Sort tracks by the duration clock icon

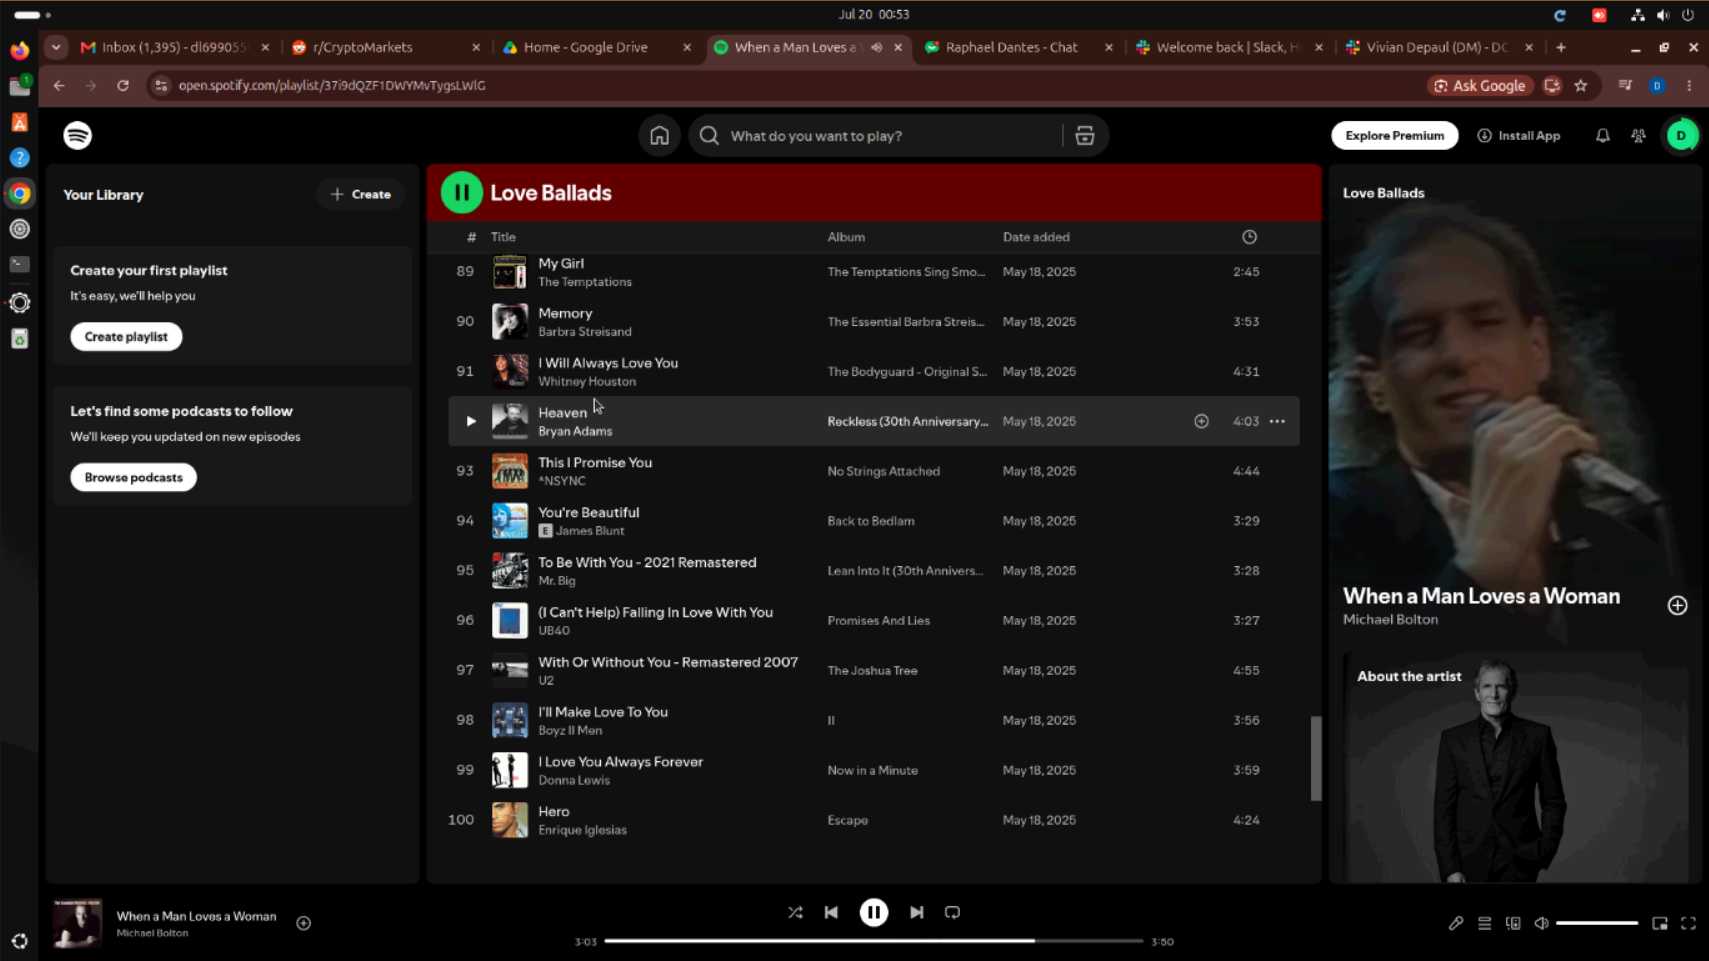(1249, 237)
